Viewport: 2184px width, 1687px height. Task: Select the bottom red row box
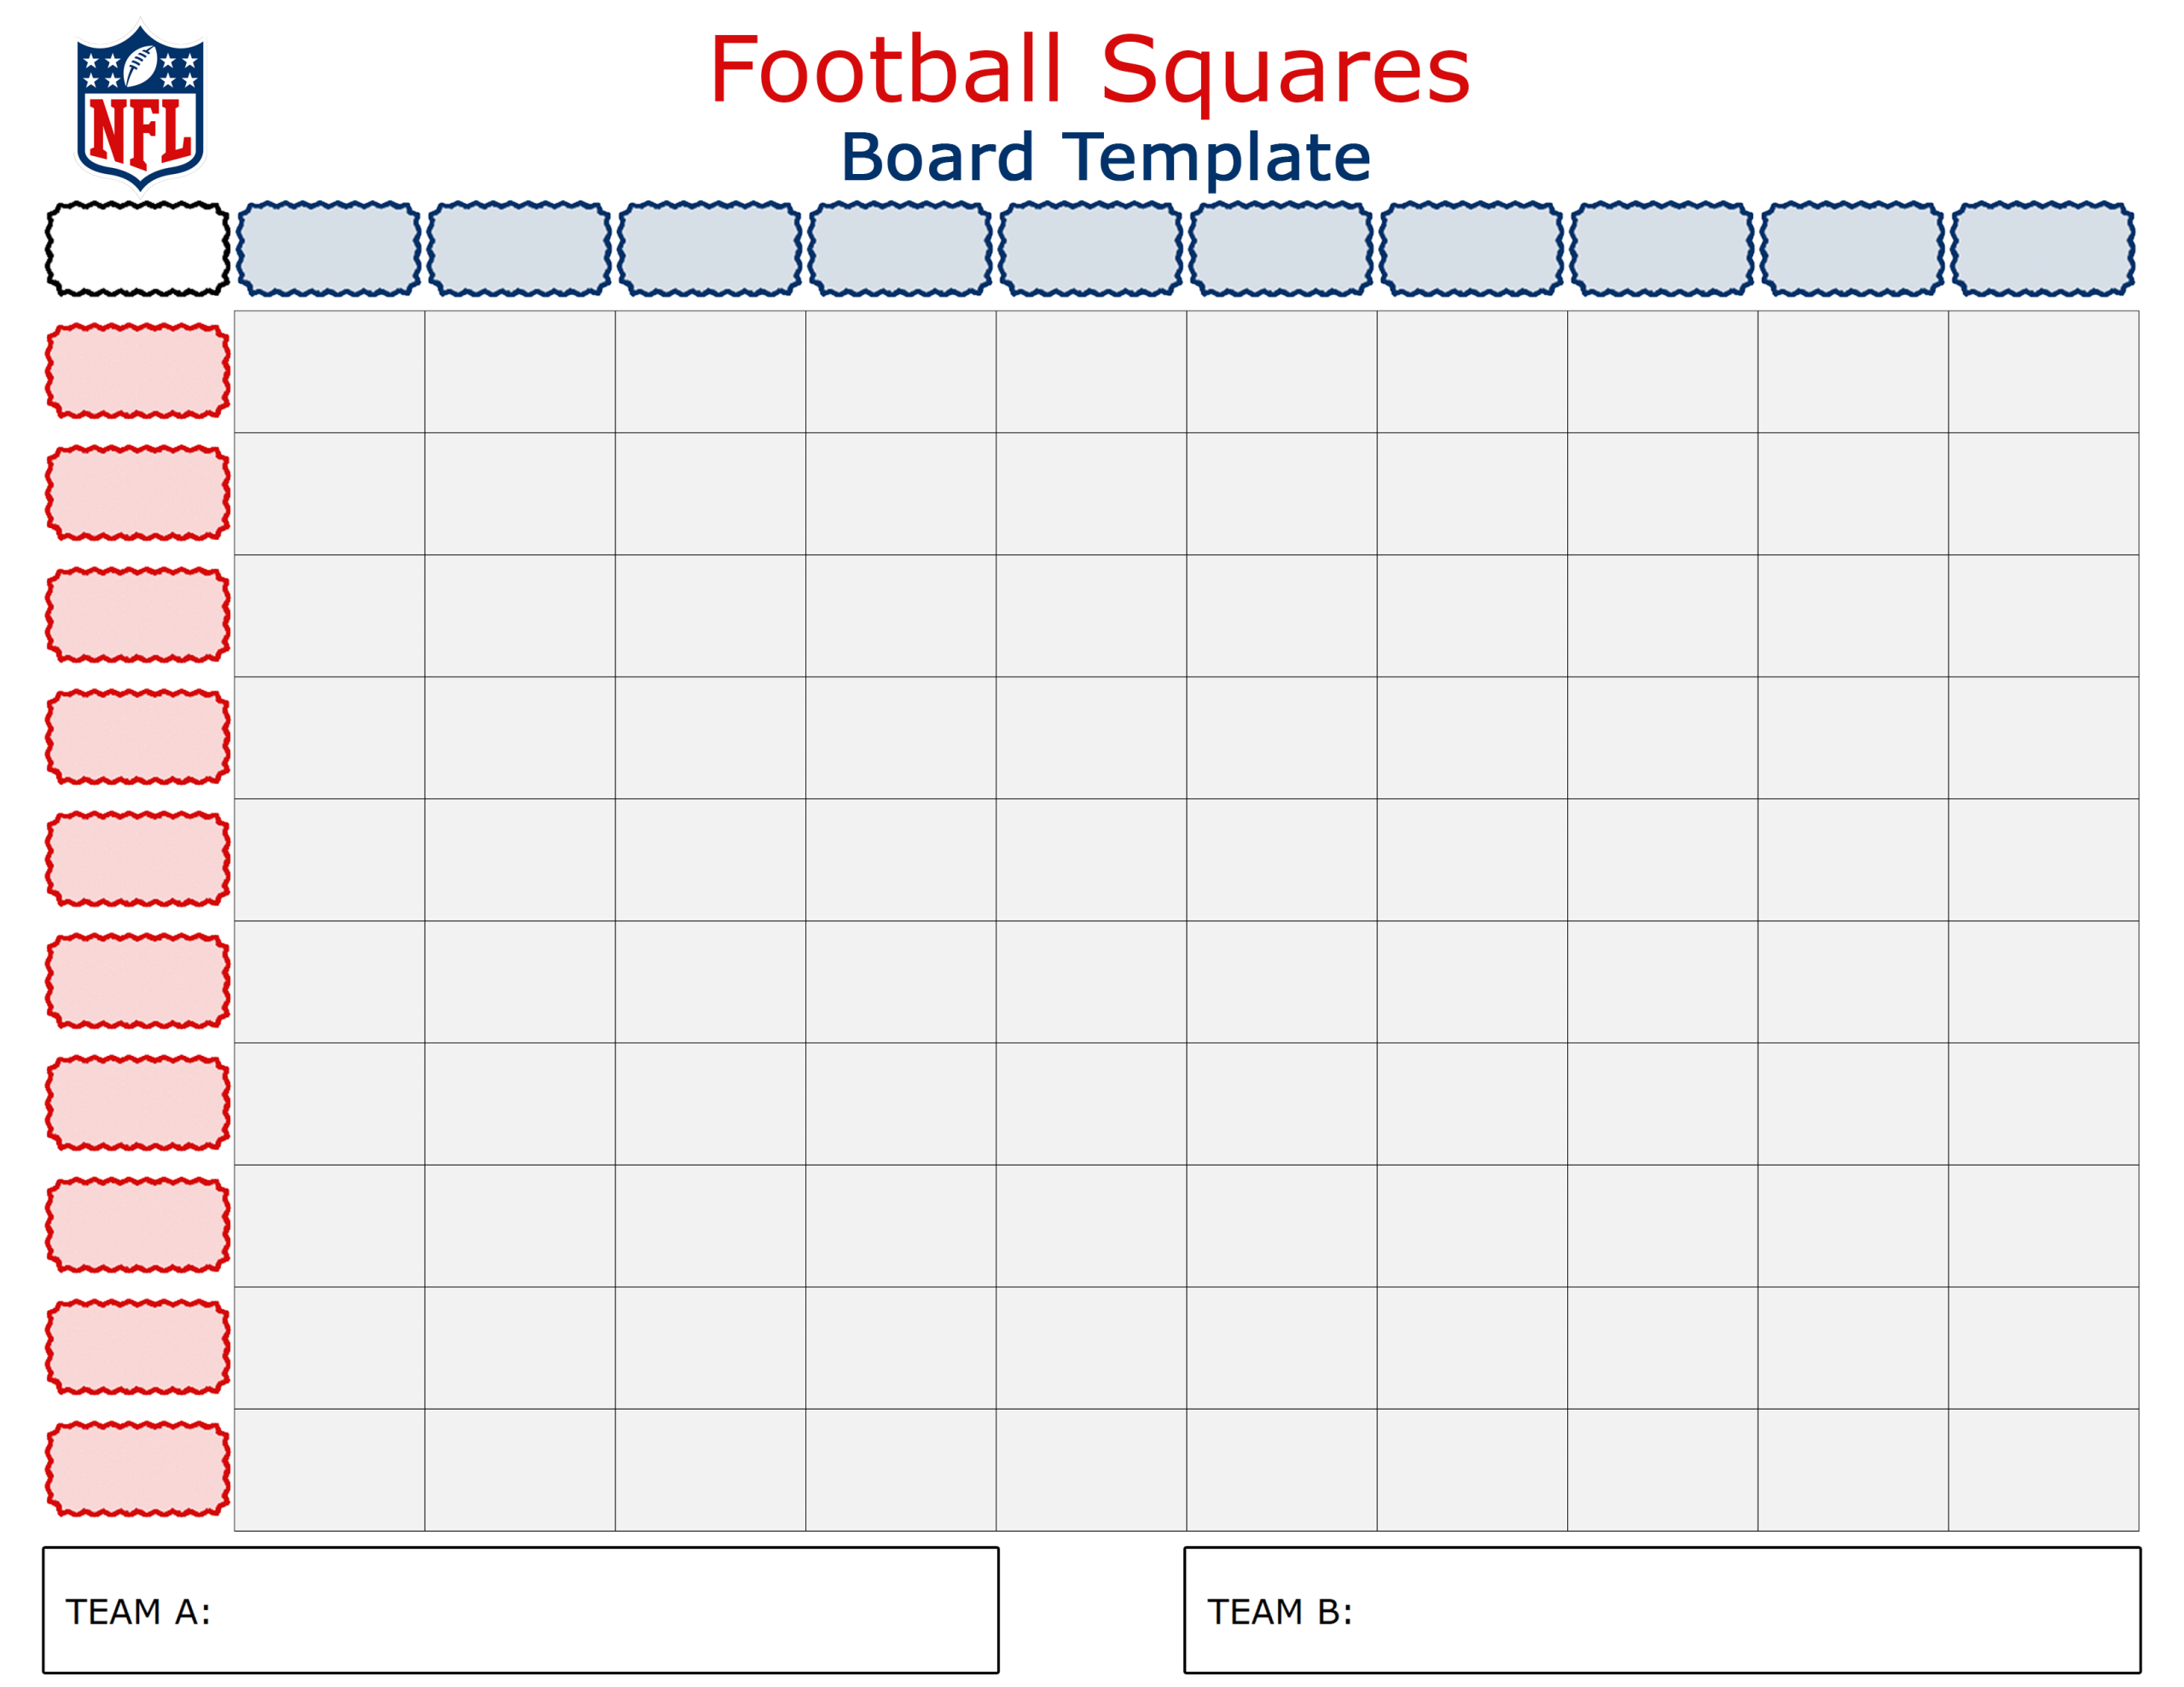pyautogui.click(x=138, y=1469)
